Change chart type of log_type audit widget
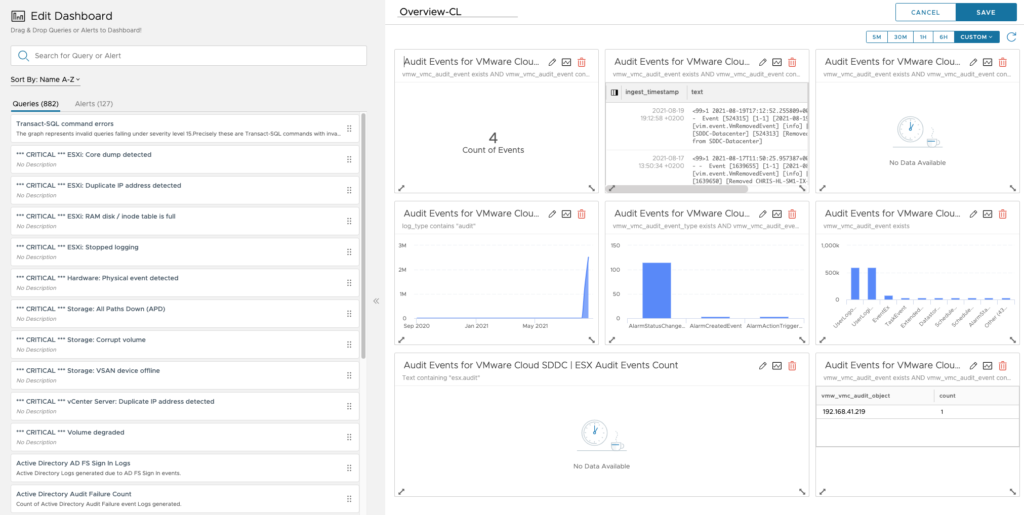Viewport: 1024px width, 515px height. pyautogui.click(x=566, y=213)
